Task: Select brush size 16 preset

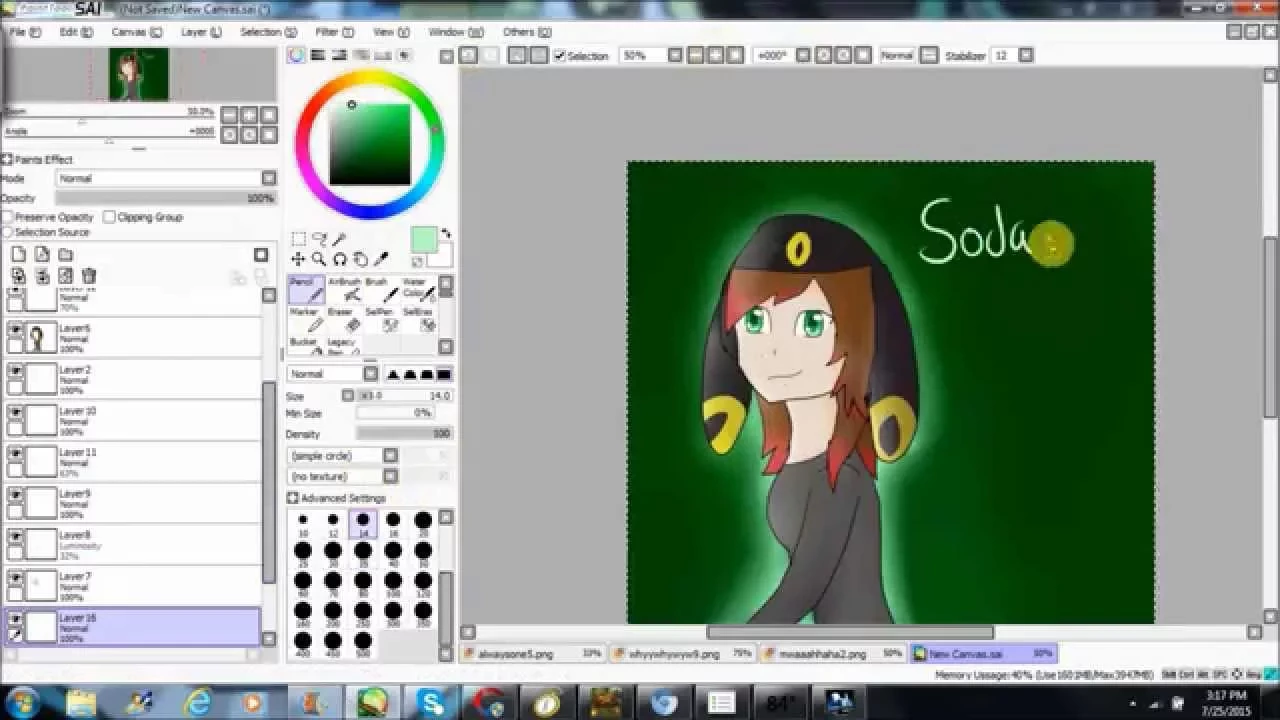Action: point(393,524)
